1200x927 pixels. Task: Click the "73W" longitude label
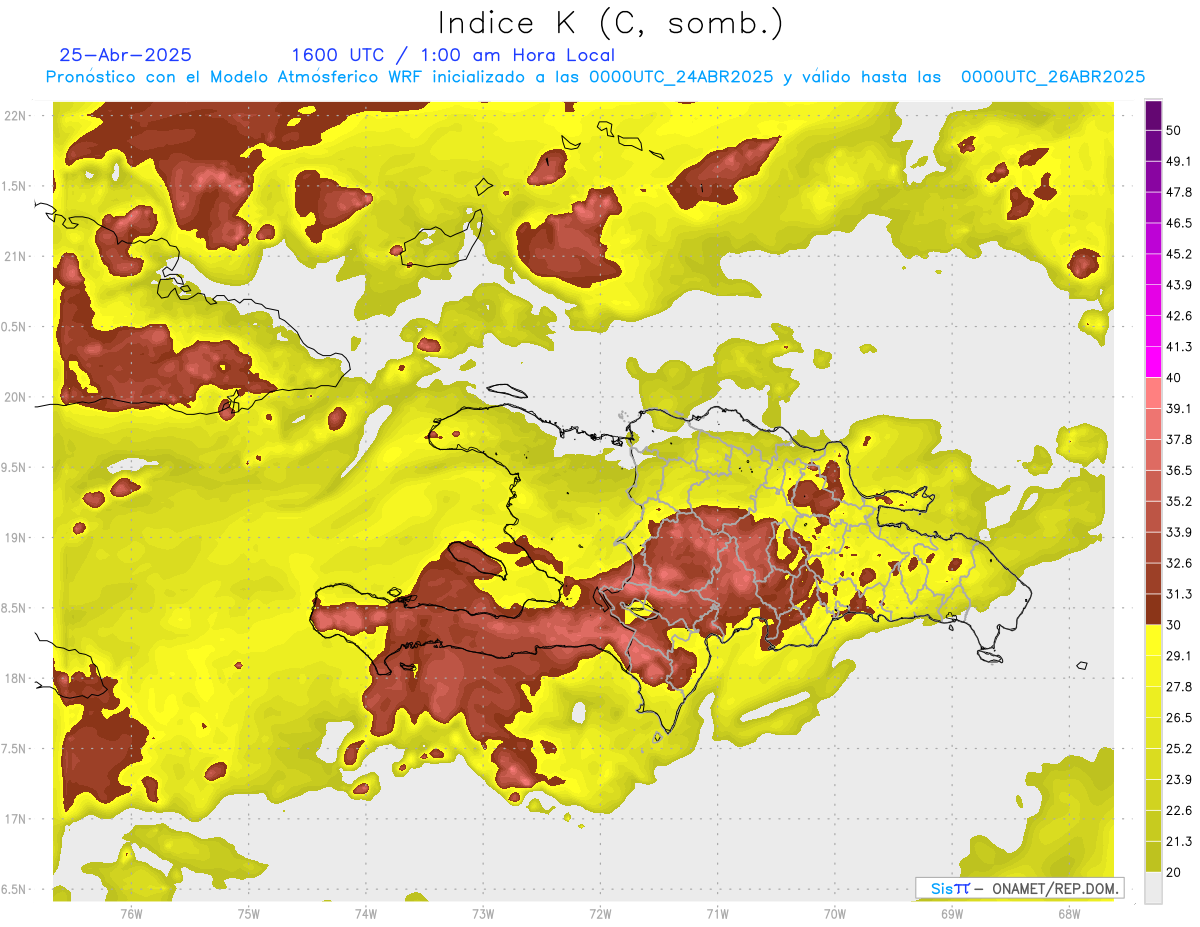coord(483,913)
